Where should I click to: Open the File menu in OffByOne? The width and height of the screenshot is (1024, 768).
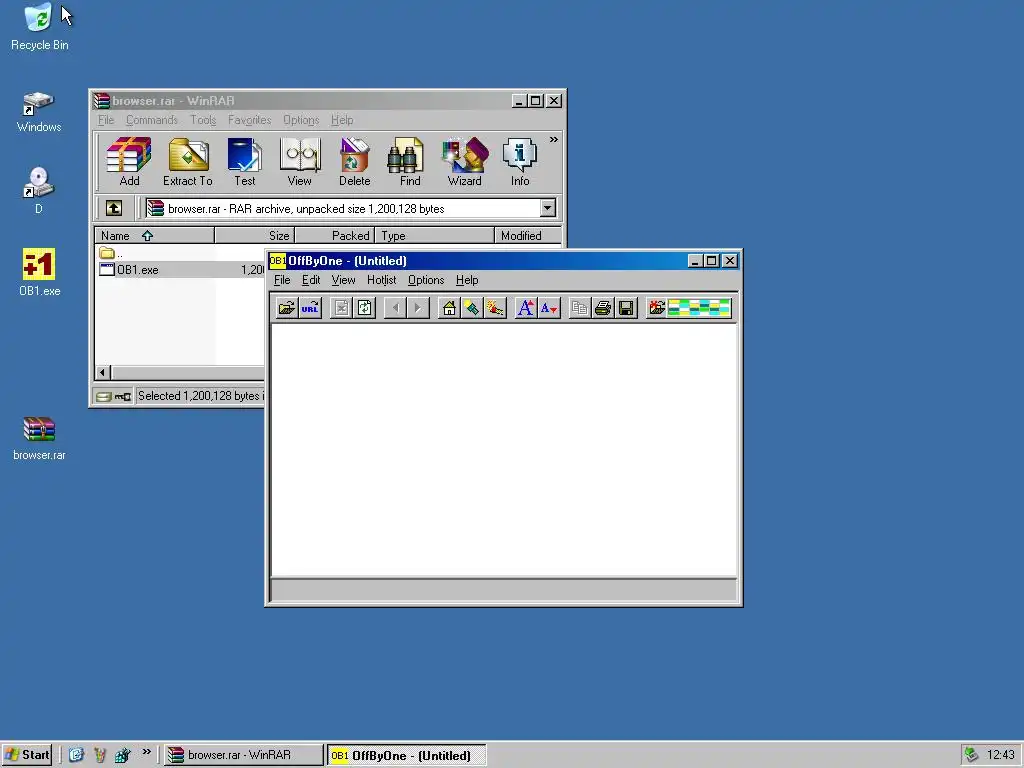(282, 280)
